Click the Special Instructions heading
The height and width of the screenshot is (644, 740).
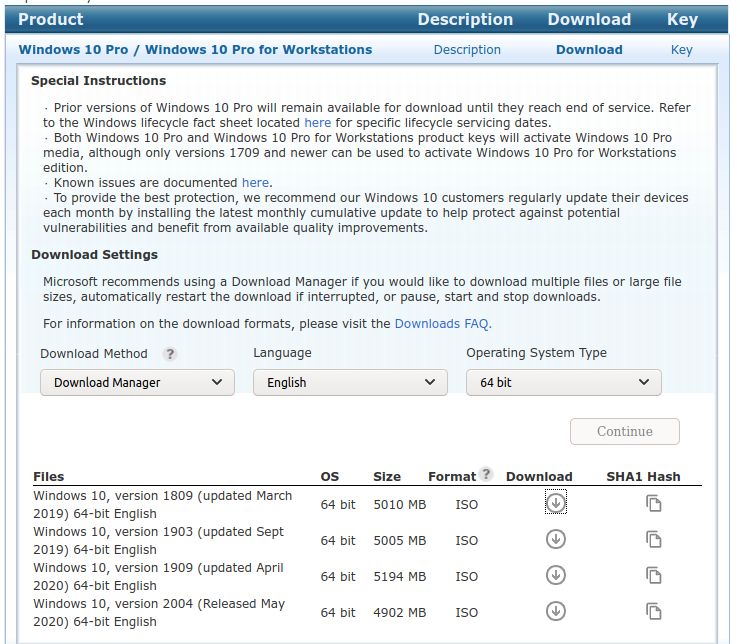[x=99, y=81]
